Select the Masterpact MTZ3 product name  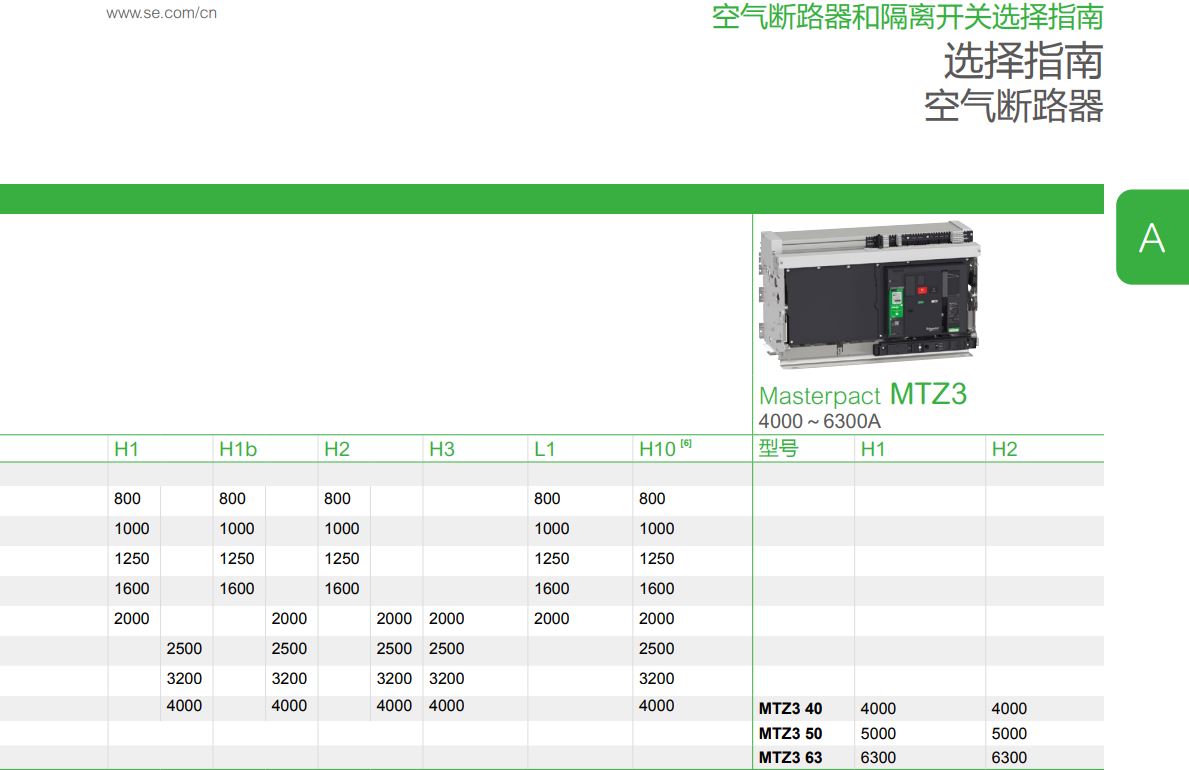pos(863,394)
